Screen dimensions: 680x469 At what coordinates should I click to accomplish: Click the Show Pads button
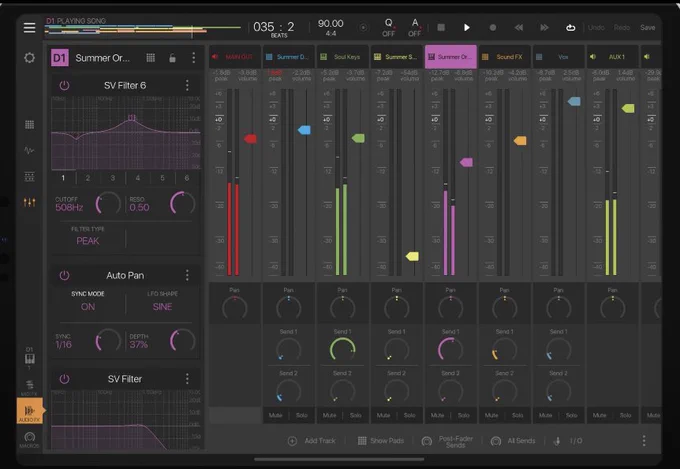tap(381, 441)
